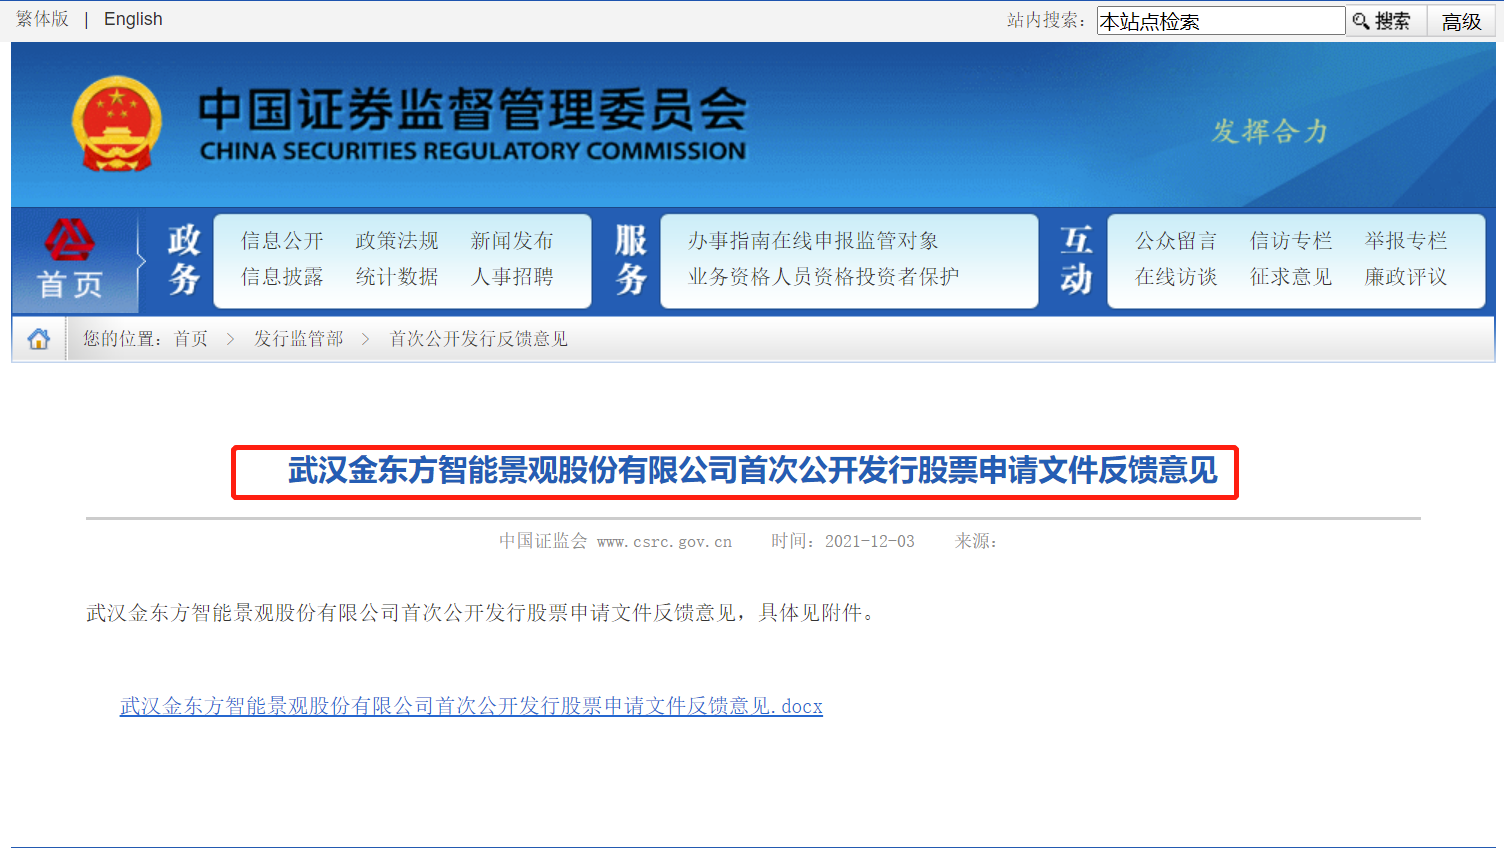This screenshot has width=1504, height=848.
Task: Download the 武汉金东方 feedback .docx attachment
Action: point(471,706)
